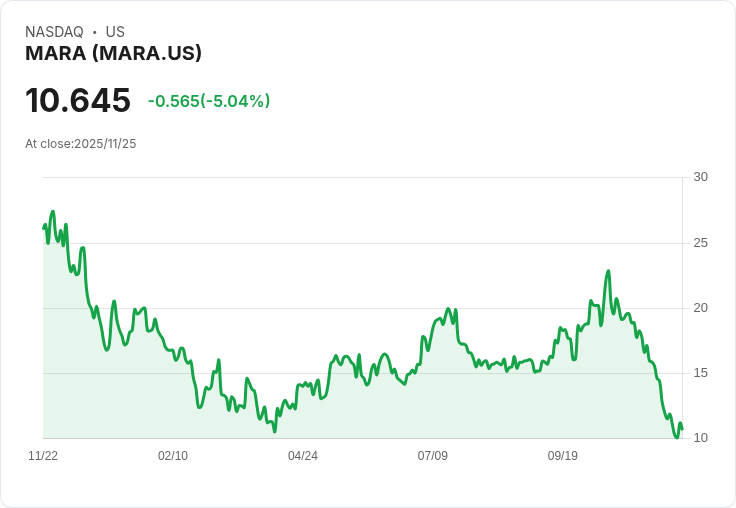
Task: Click the 02/10 date label
Action: click(x=173, y=455)
